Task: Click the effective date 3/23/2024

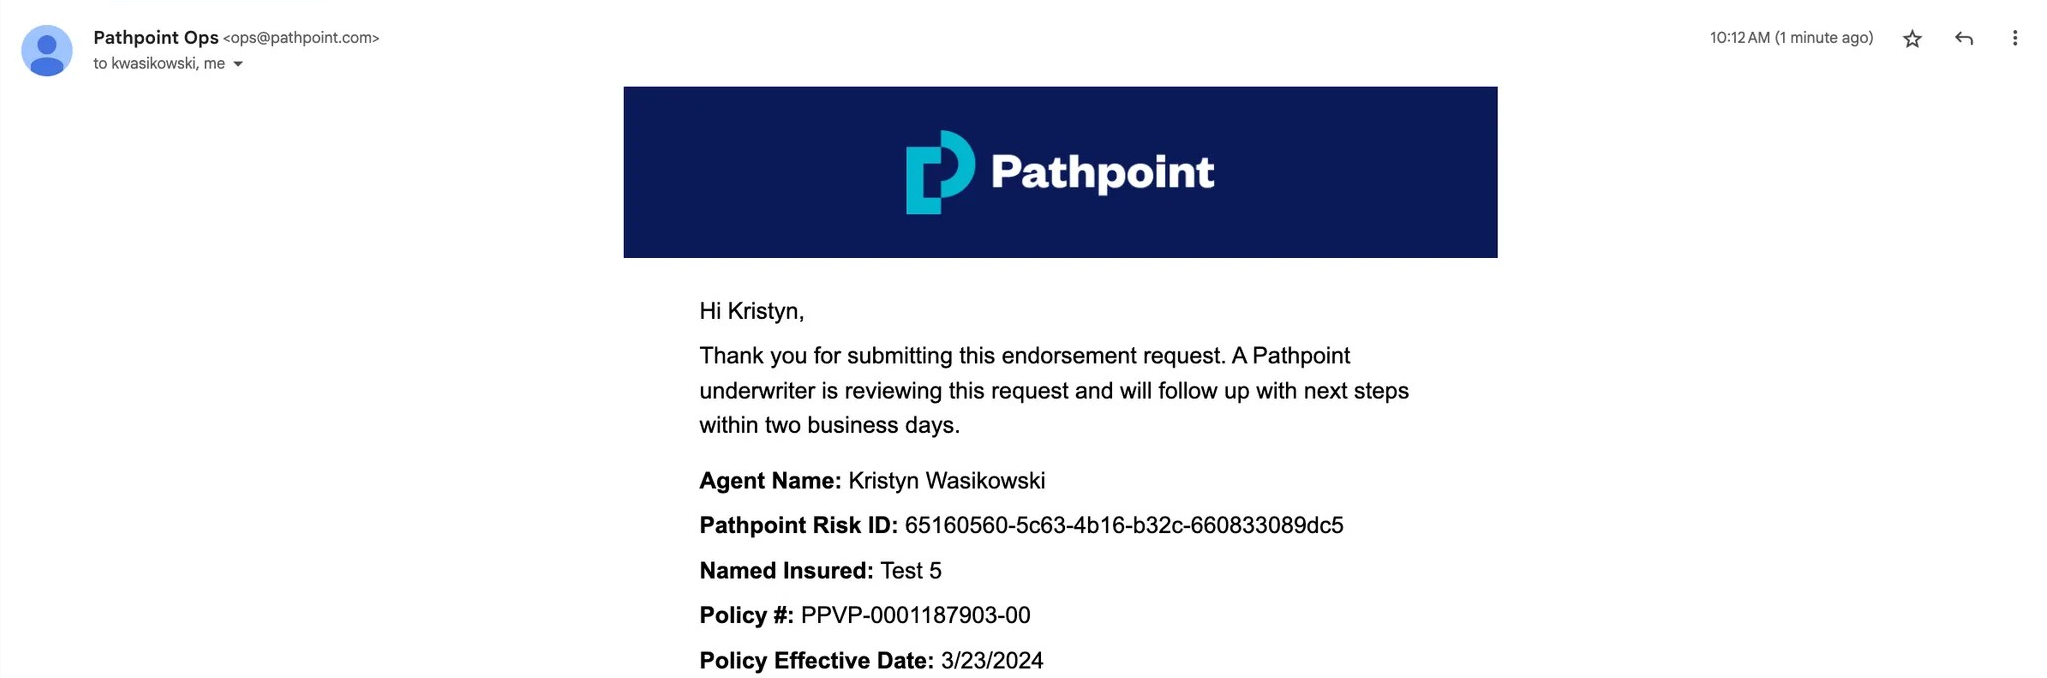Action: (x=991, y=661)
